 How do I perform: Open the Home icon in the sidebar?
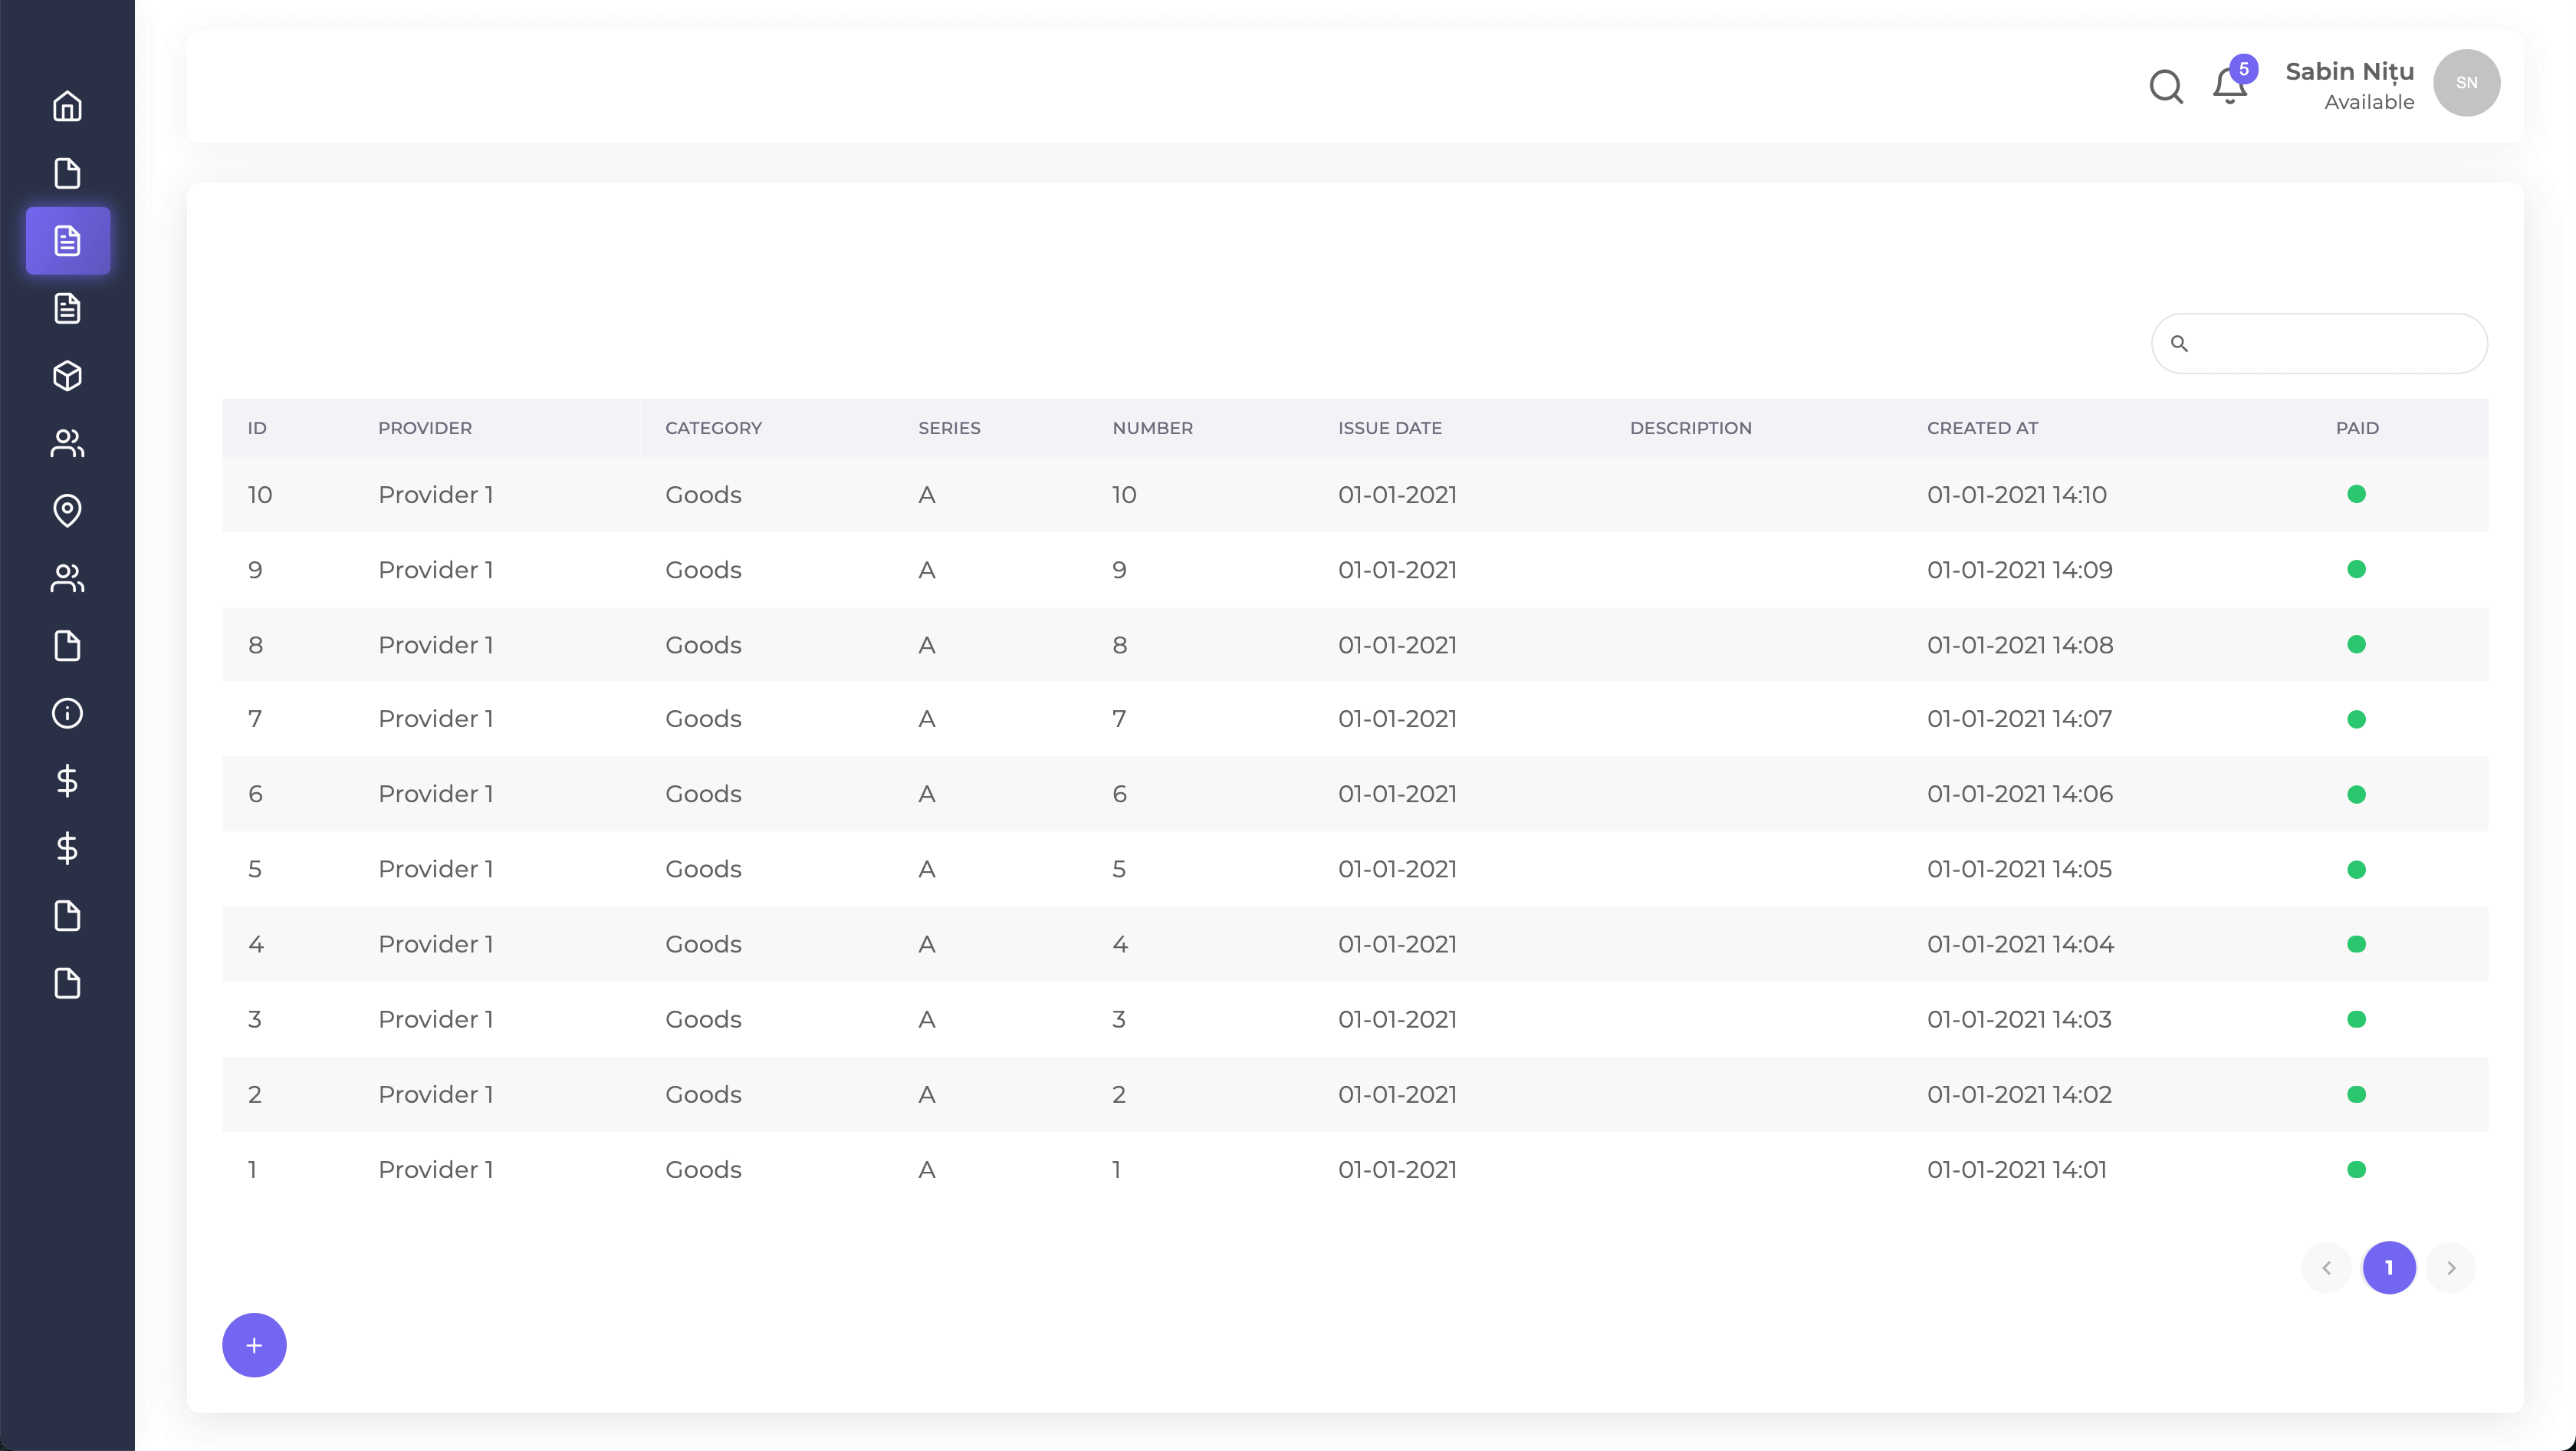point(67,105)
